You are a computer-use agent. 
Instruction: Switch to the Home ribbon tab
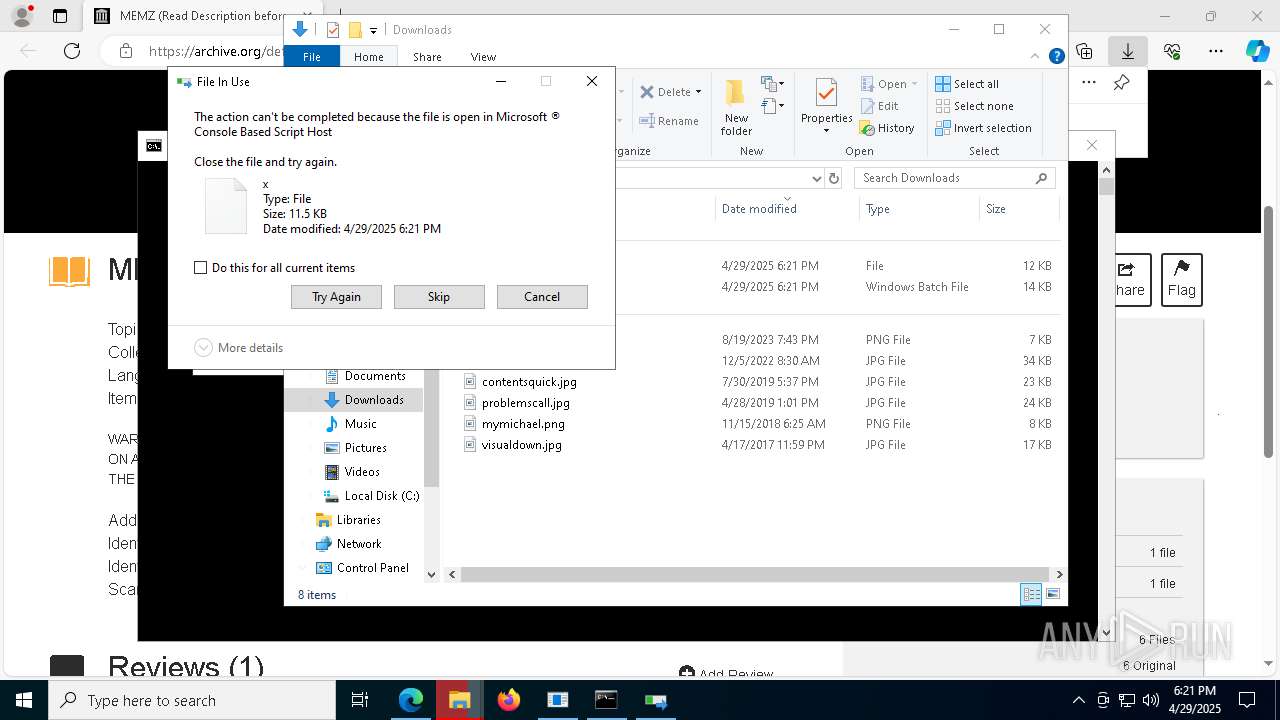(x=369, y=57)
